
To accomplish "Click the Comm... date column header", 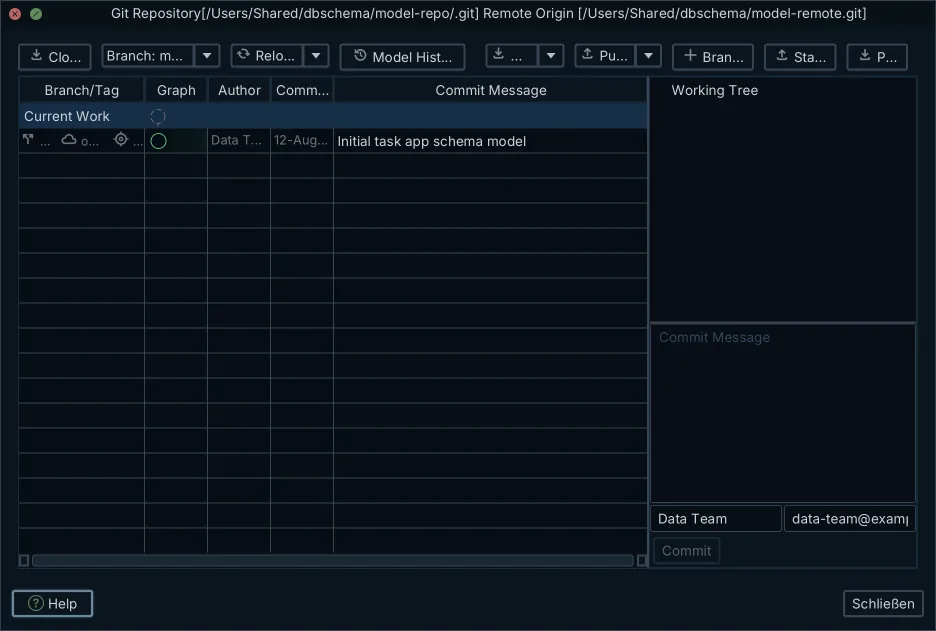I will point(302,90).
